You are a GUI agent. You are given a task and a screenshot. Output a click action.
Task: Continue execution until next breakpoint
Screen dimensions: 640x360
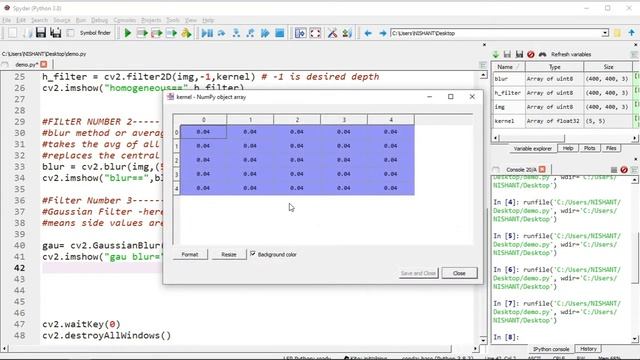pyautogui.click(x=265, y=33)
